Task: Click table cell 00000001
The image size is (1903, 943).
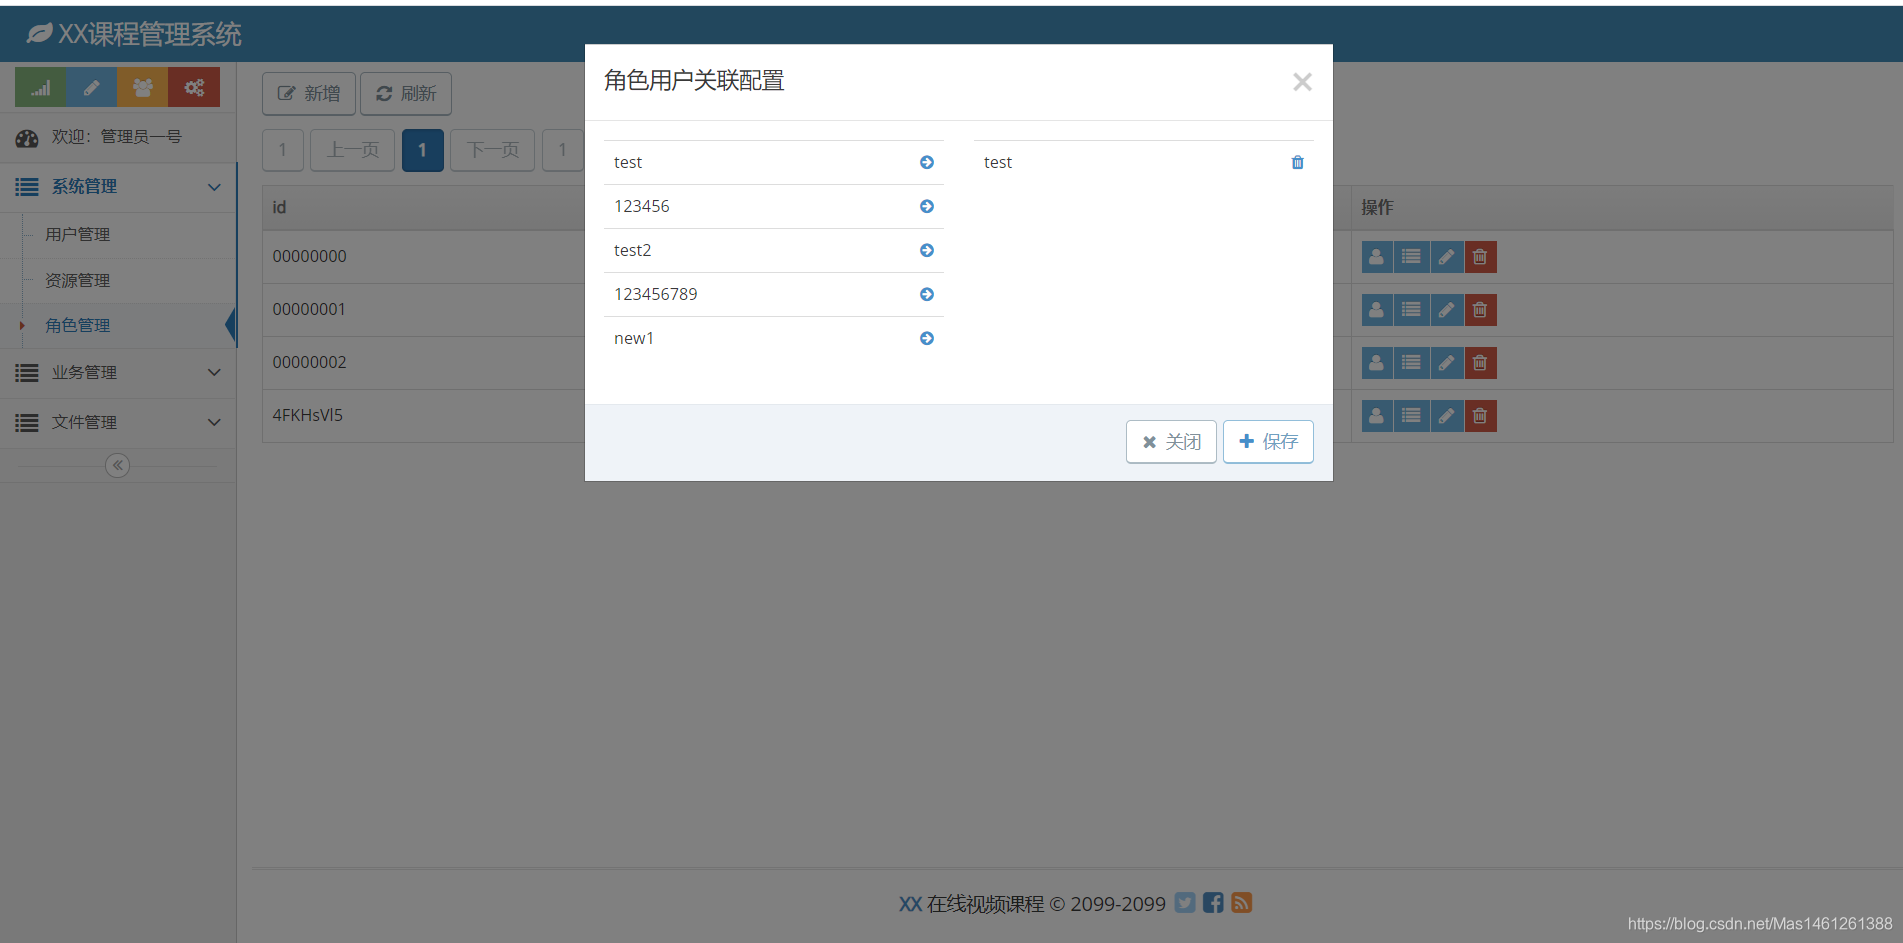Action: coord(309,309)
